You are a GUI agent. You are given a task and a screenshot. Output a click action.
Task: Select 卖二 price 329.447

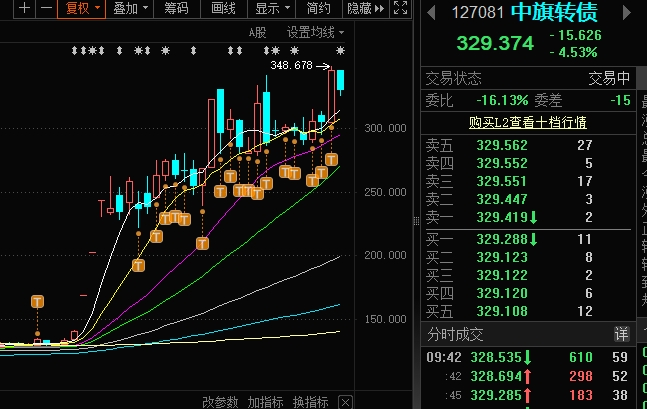pyautogui.click(x=502, y=199)
